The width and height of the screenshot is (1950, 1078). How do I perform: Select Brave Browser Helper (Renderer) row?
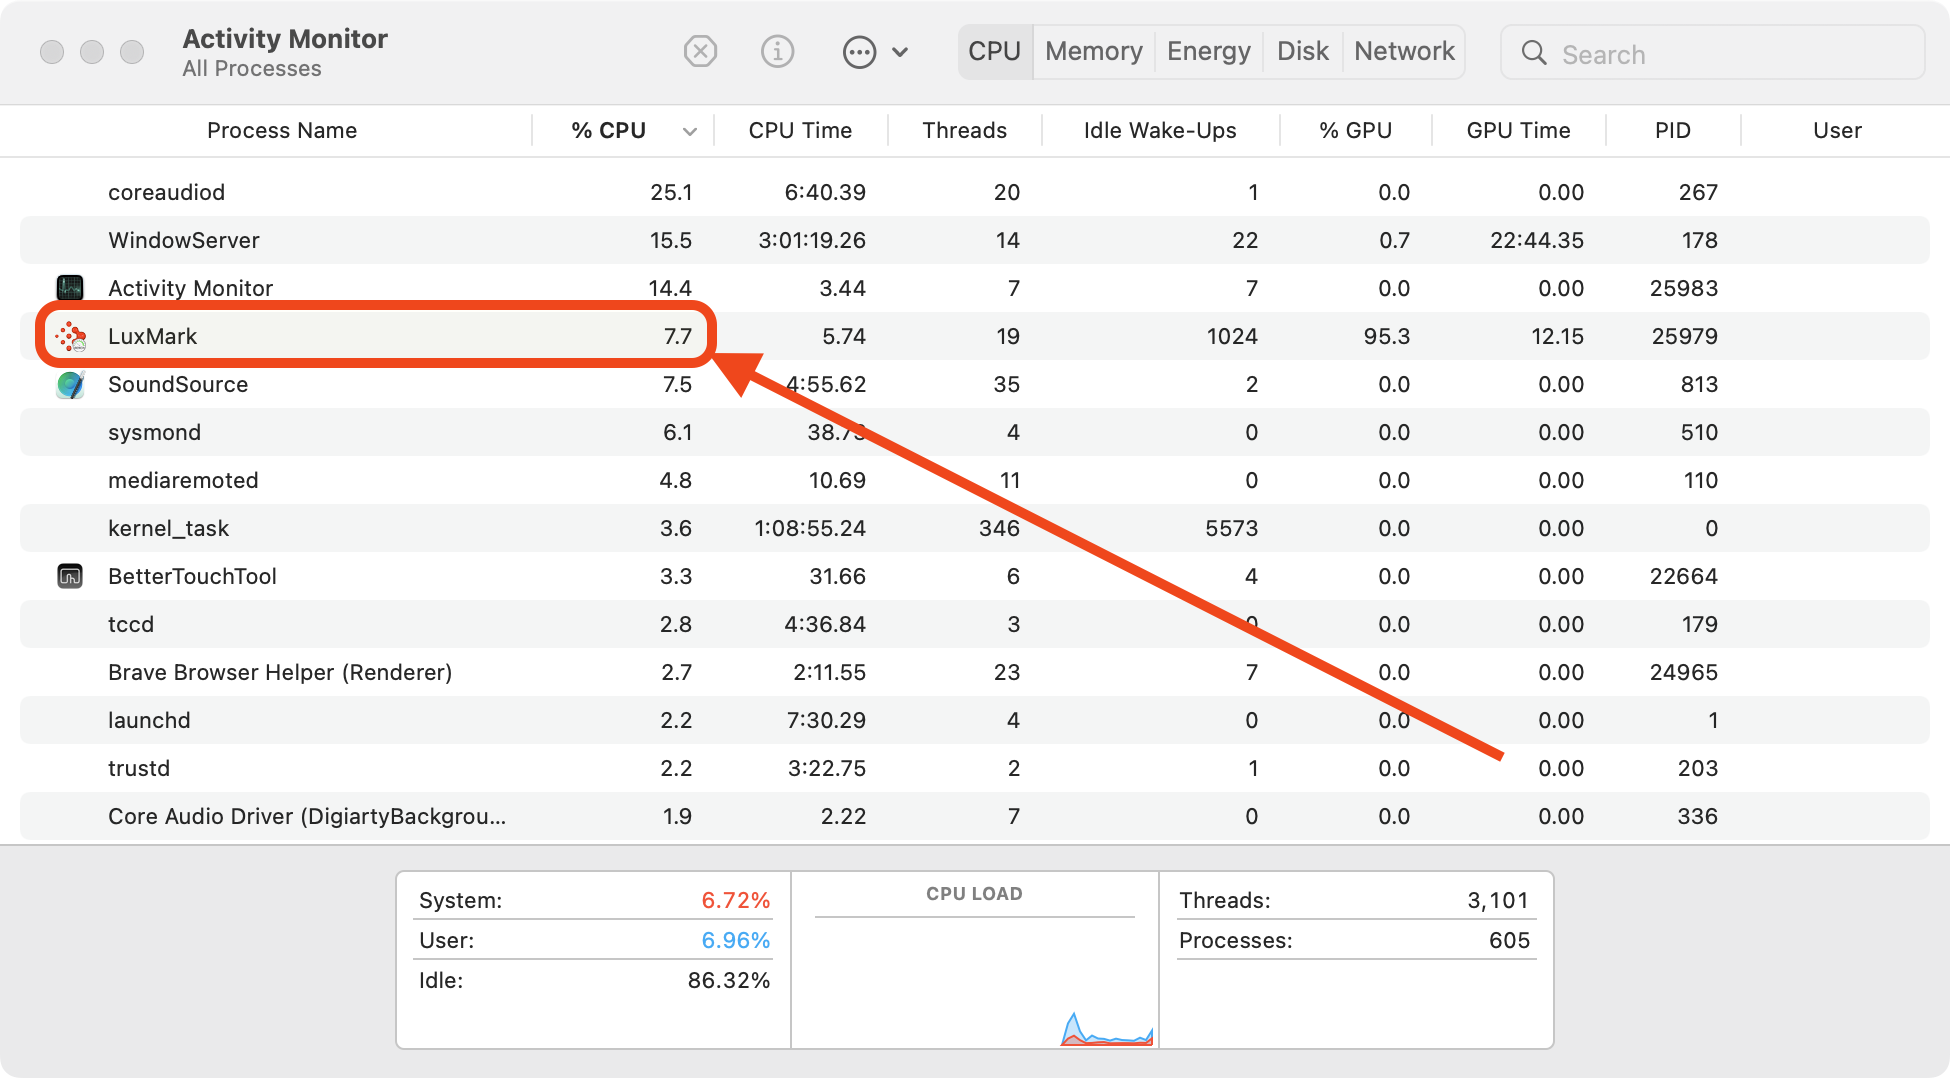975,672
